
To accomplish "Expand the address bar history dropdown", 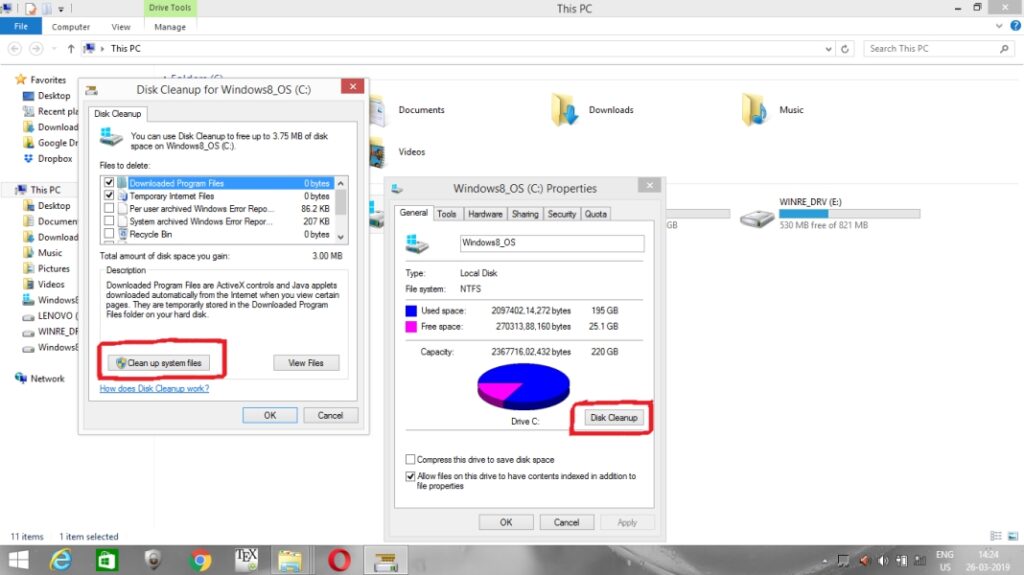I will (x=828, y=49).
